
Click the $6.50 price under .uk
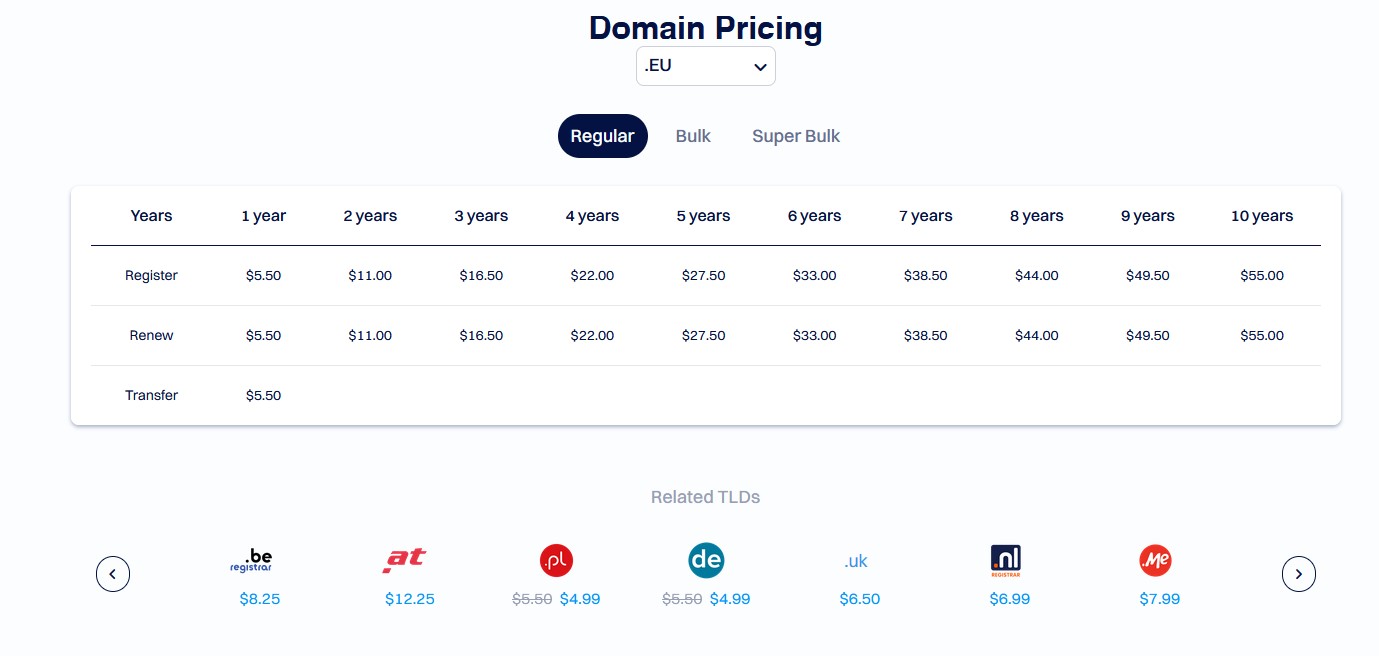pos(860,599)
